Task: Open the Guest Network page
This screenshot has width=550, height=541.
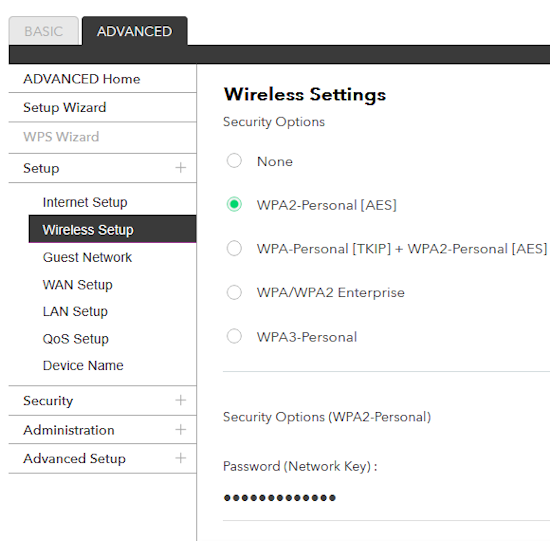Action: [87, 257]
